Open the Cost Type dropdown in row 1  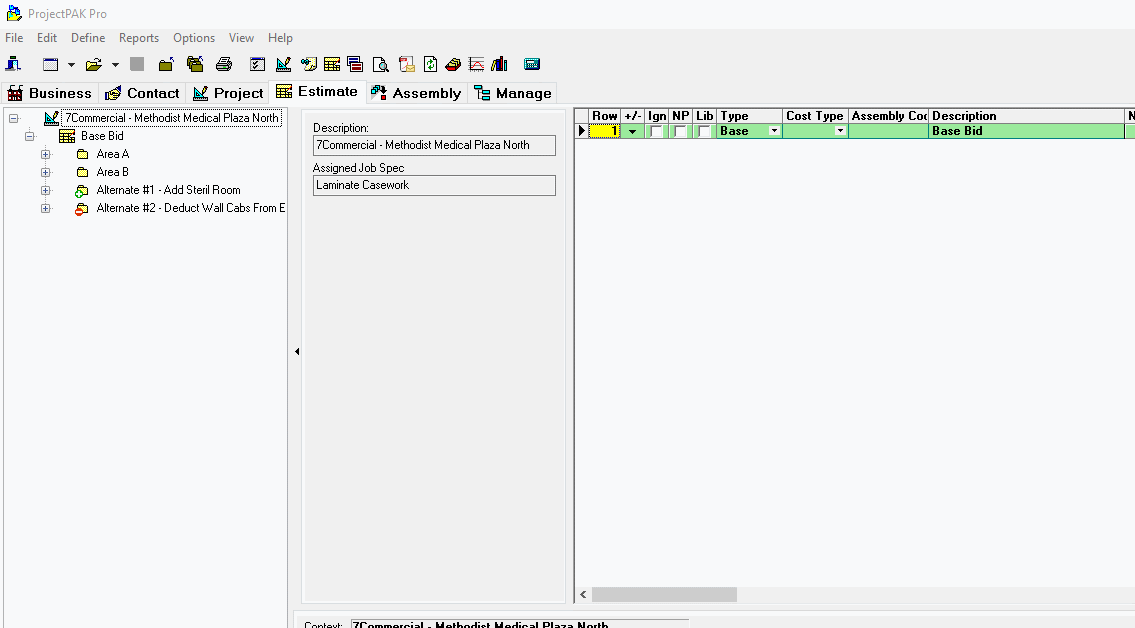tap(840, 132)
